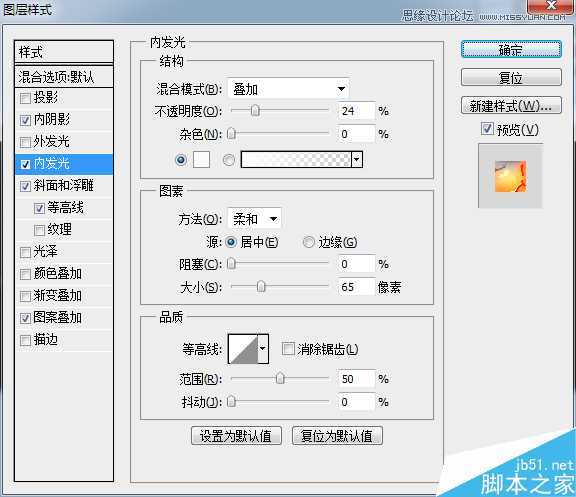Uncheck 斜面和浮雕 checkbox
576x497 pixels.
click(x=25, y=186)
